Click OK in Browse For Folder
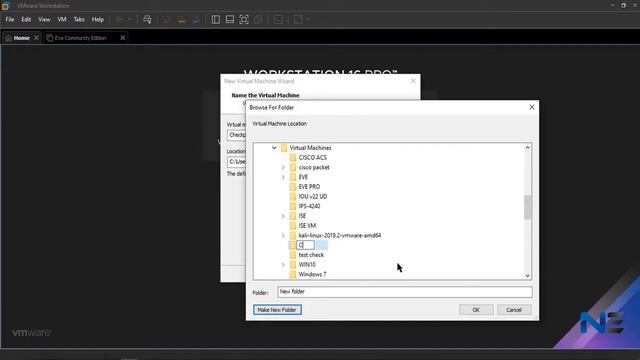640x360 pixels. point(476,310)
